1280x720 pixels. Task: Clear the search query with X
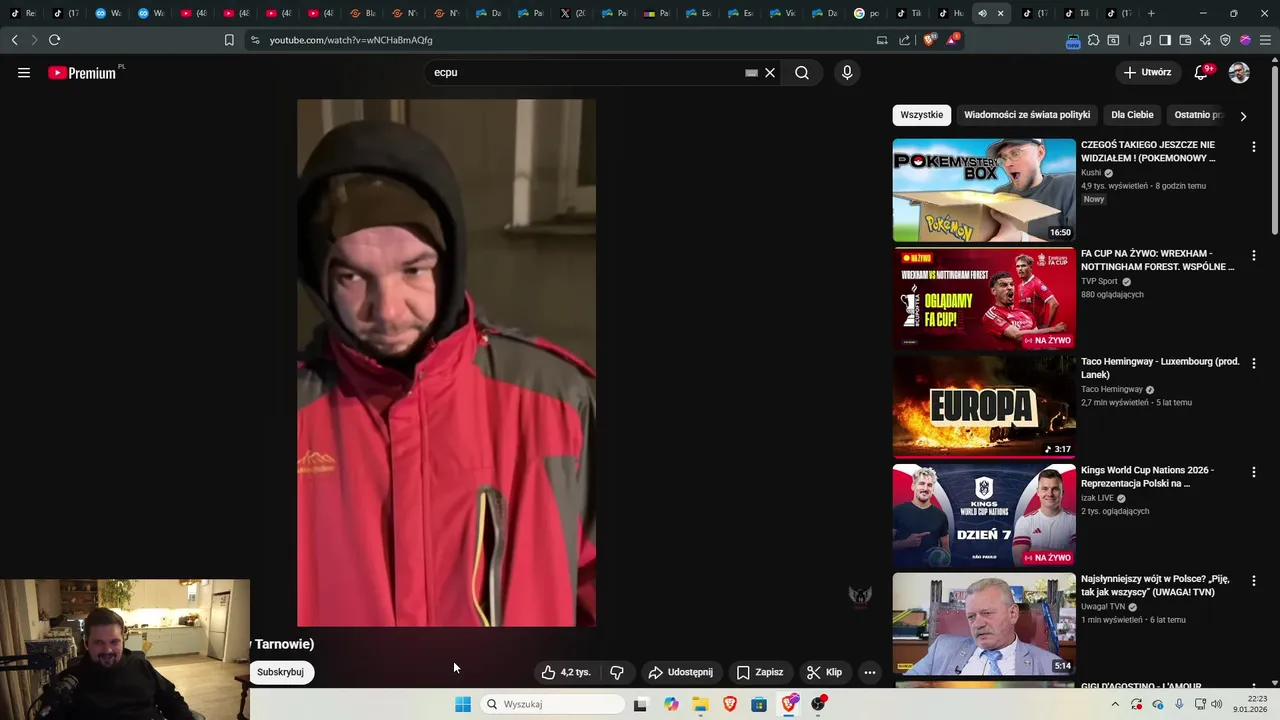[770, 73]
